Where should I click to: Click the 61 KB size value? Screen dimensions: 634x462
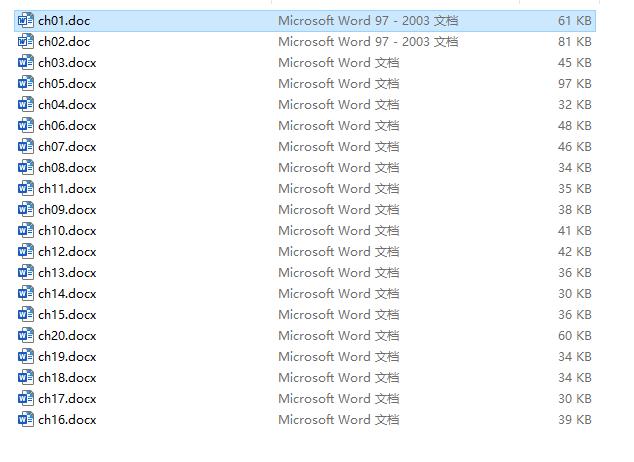(575, 21)
